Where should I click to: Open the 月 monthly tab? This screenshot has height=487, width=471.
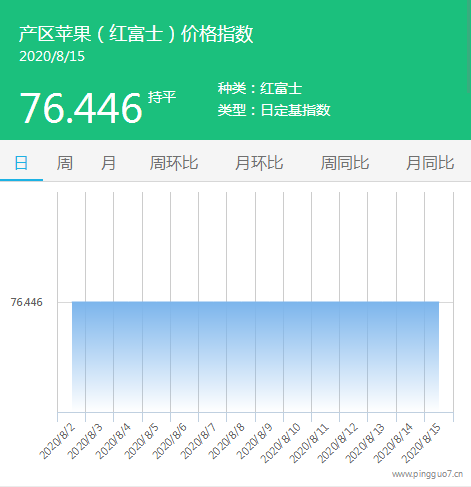tap(108, 163)
